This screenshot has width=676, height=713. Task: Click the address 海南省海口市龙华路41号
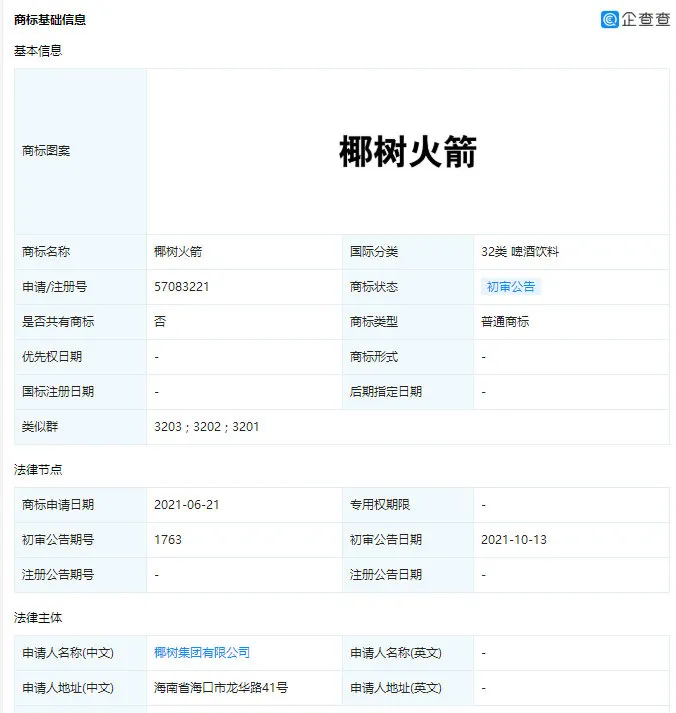pos(221,688)
